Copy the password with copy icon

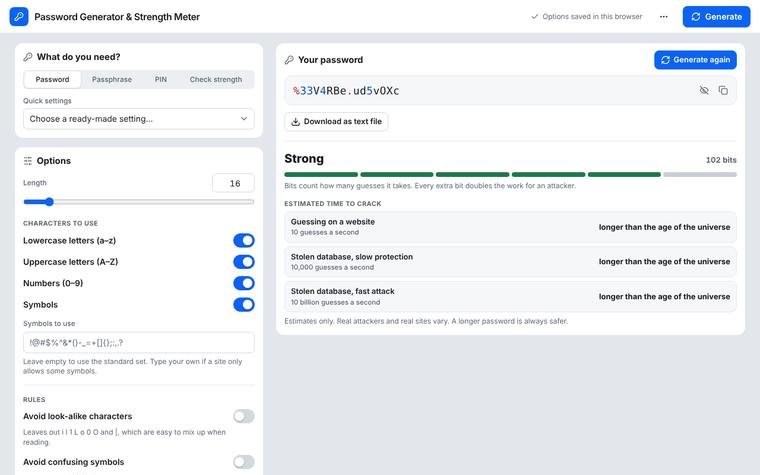click(723, 90)
